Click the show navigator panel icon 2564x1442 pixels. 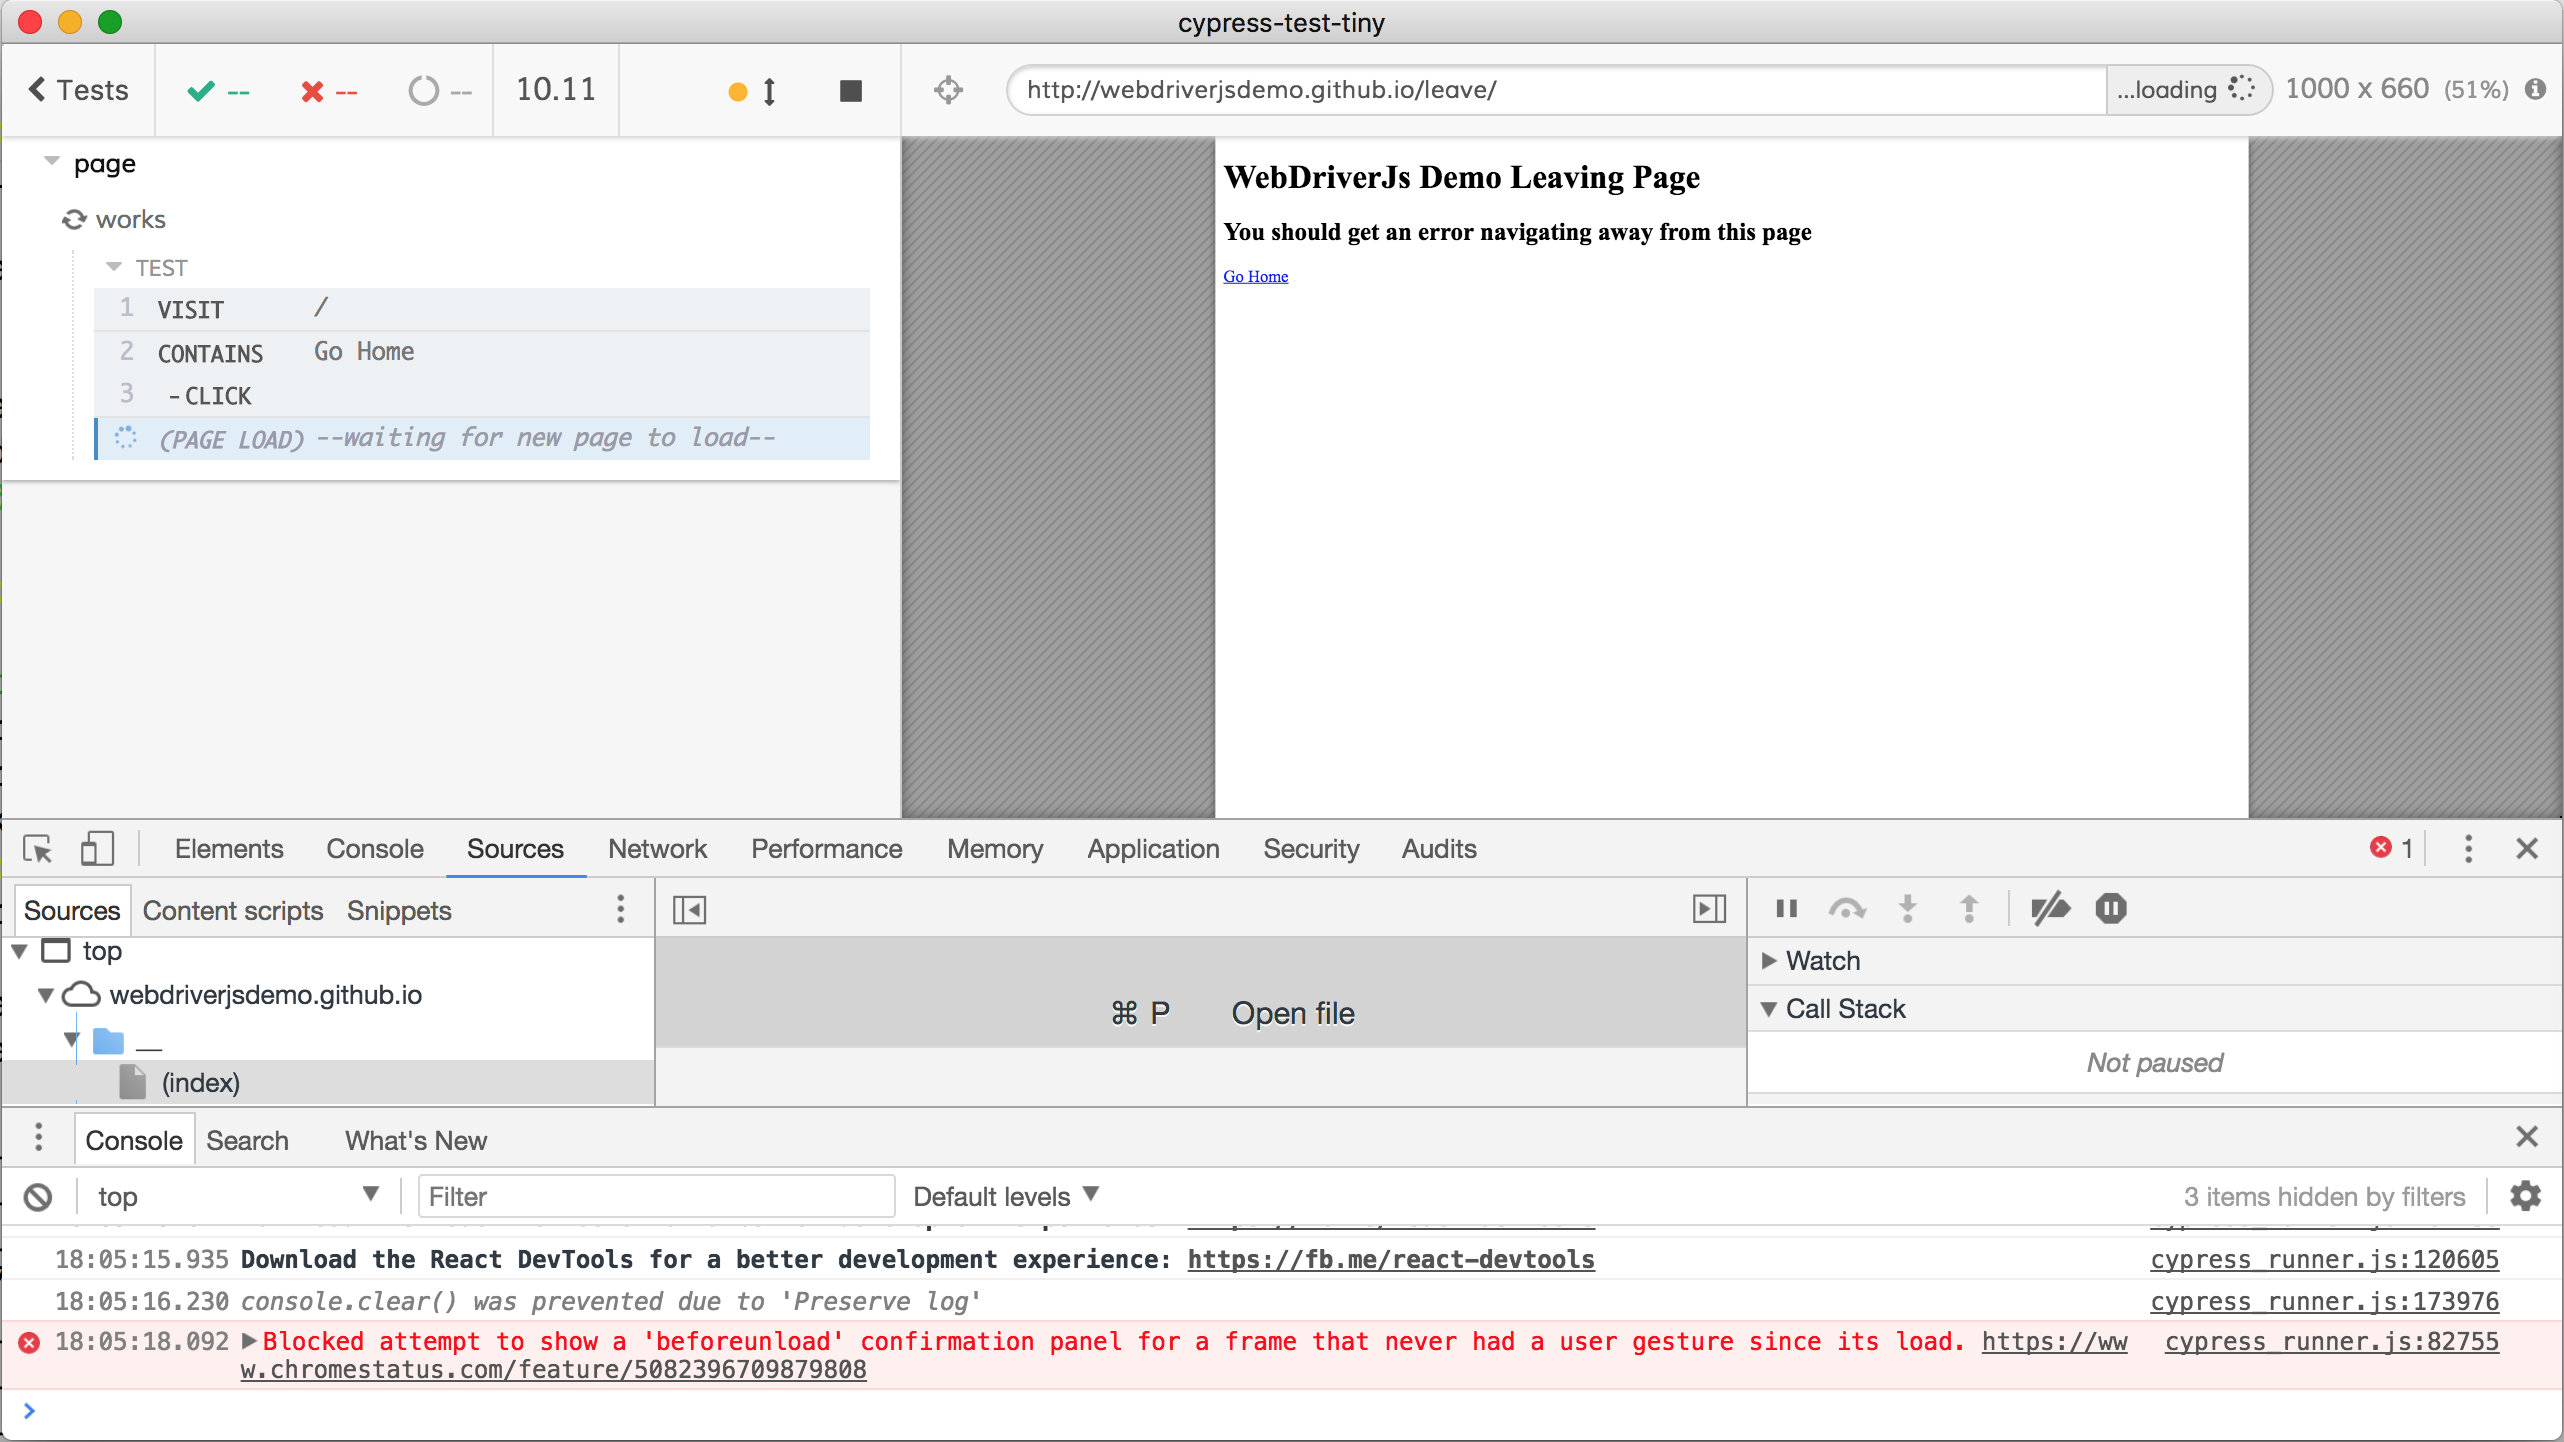point(690,910)
